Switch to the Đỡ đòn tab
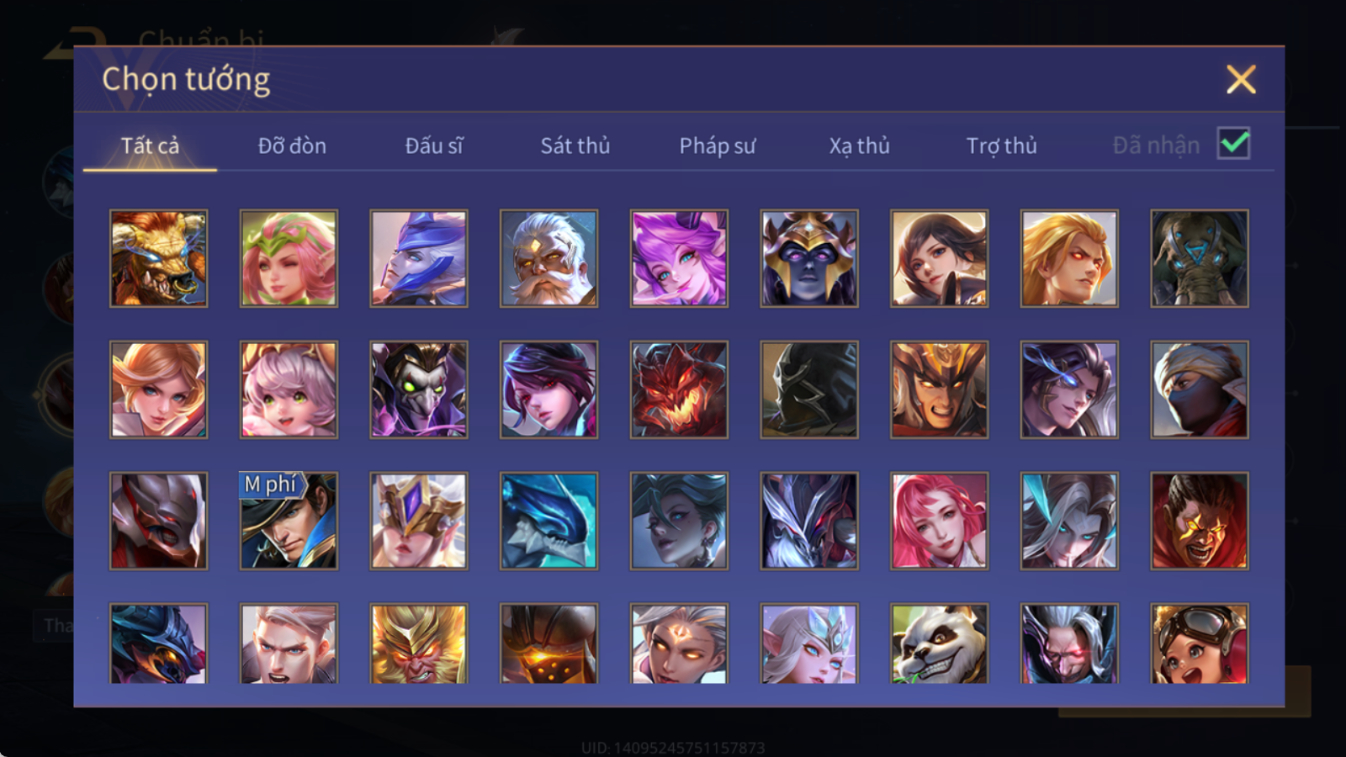This screenshot has width=1346, height=757. [x=292, y=146]
